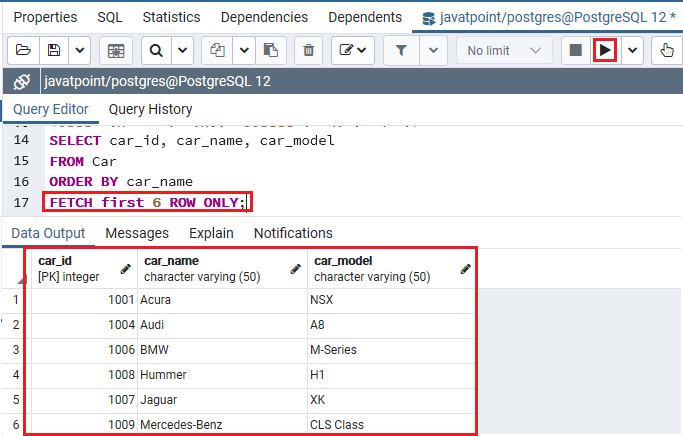Viewport: 683px width, 436px height.
Task: Open the Notifications tab
Action: pyautogui.click(x=293, y=233)
